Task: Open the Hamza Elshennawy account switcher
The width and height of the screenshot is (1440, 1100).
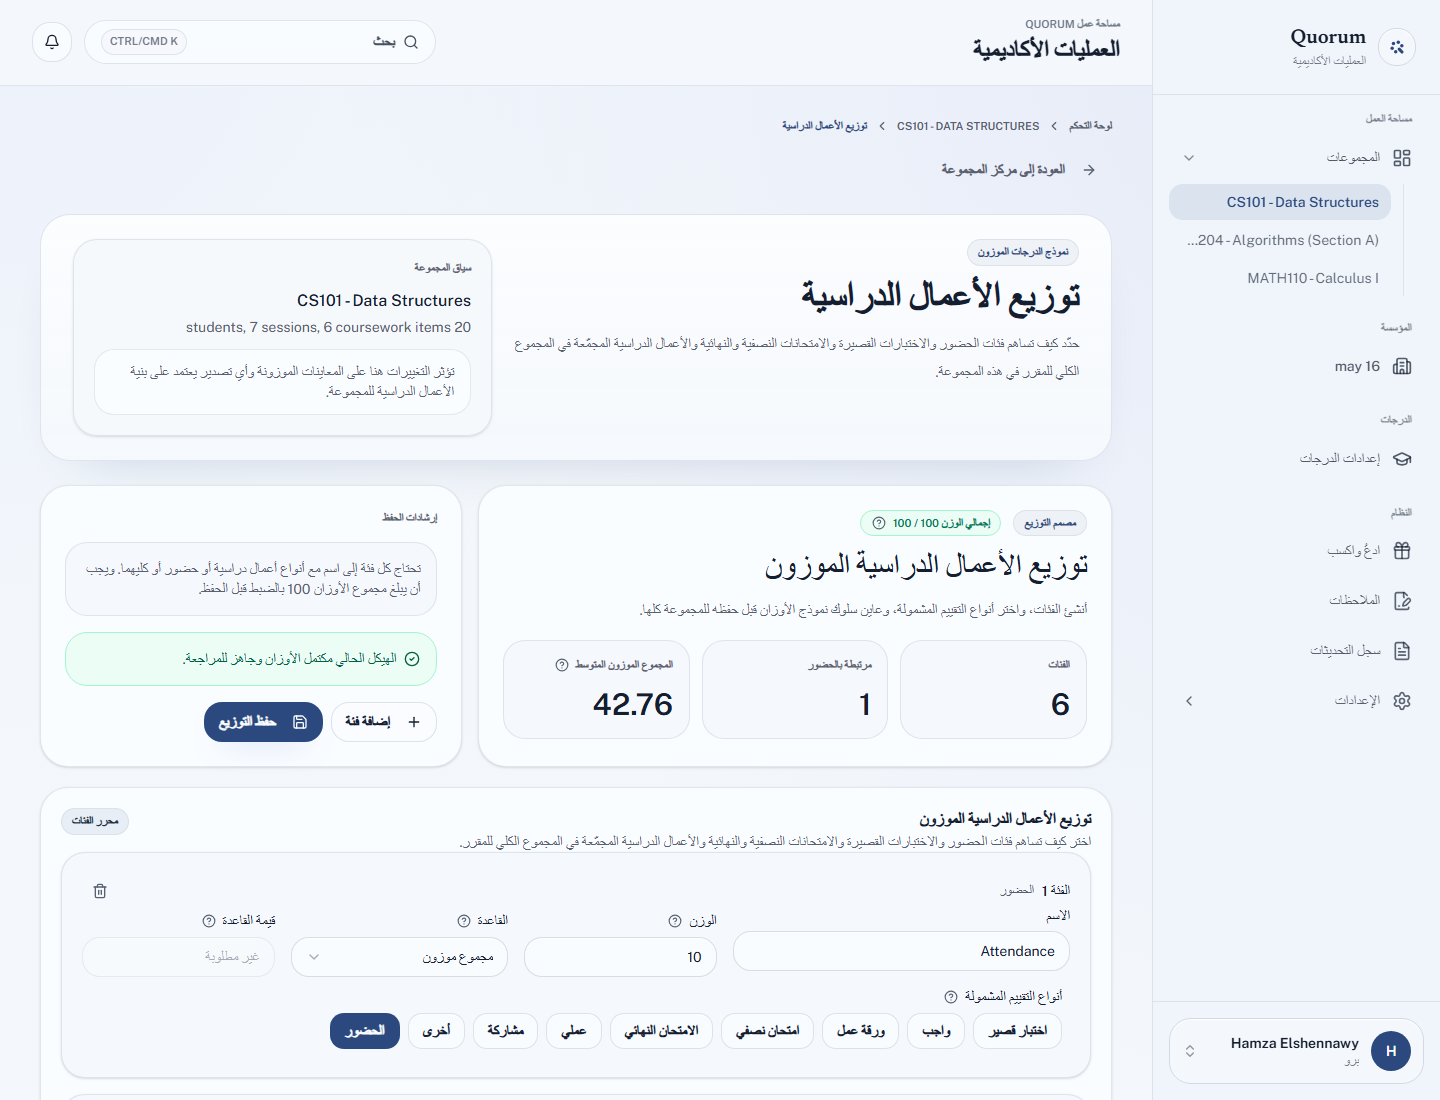Action: coord(1296,1051)
